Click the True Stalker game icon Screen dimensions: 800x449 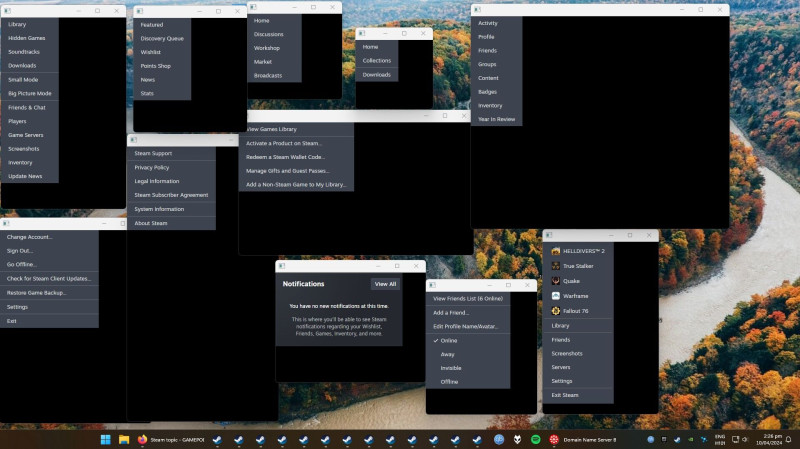click(x=556, y=266)
